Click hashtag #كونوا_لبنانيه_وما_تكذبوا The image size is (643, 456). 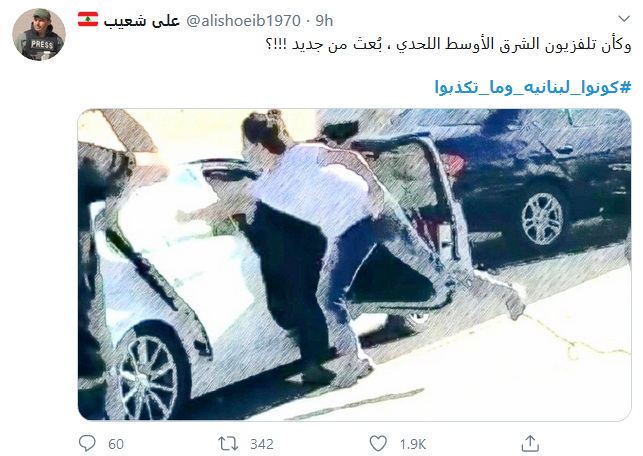pos(533,87)
